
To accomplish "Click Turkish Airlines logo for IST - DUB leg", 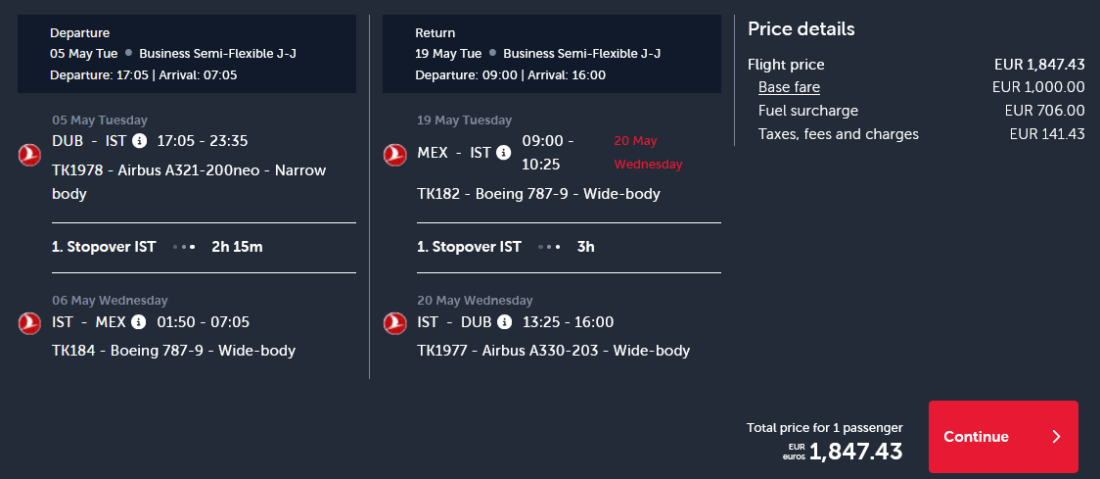I will pos(394,323).
